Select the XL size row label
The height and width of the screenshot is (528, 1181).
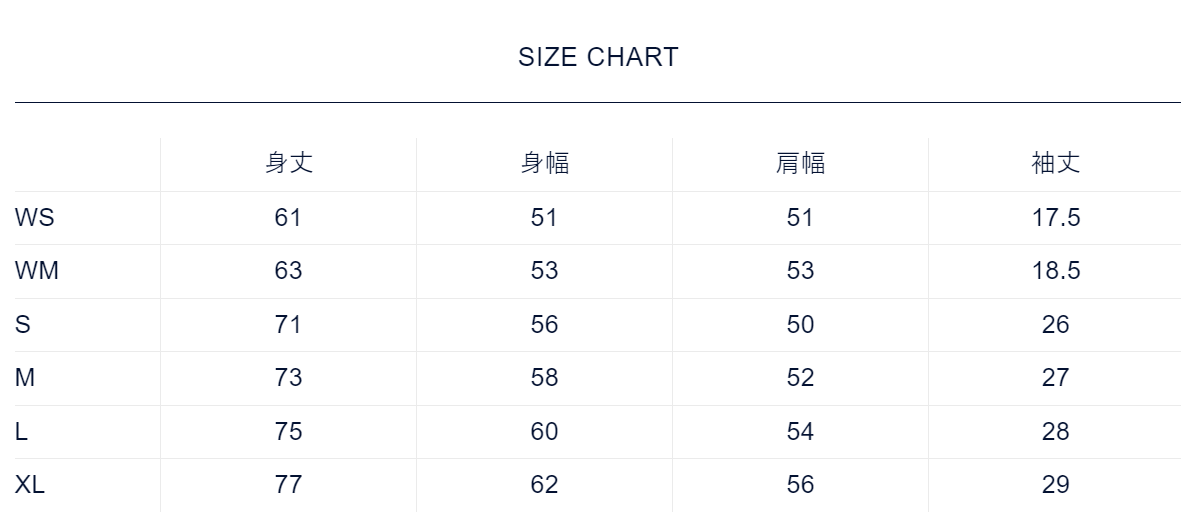click(30, 485)
